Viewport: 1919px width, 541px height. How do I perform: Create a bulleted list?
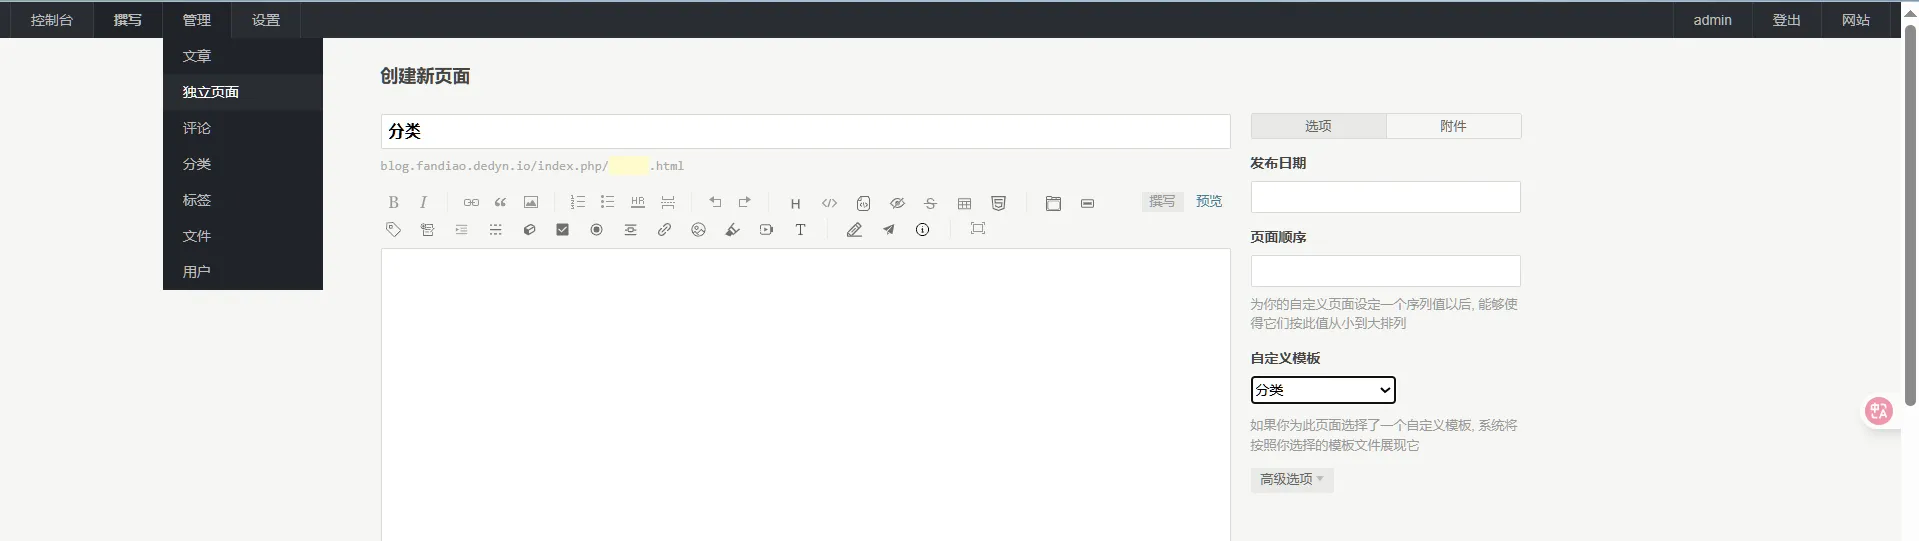pyautogui.click(x=608, y=202)
